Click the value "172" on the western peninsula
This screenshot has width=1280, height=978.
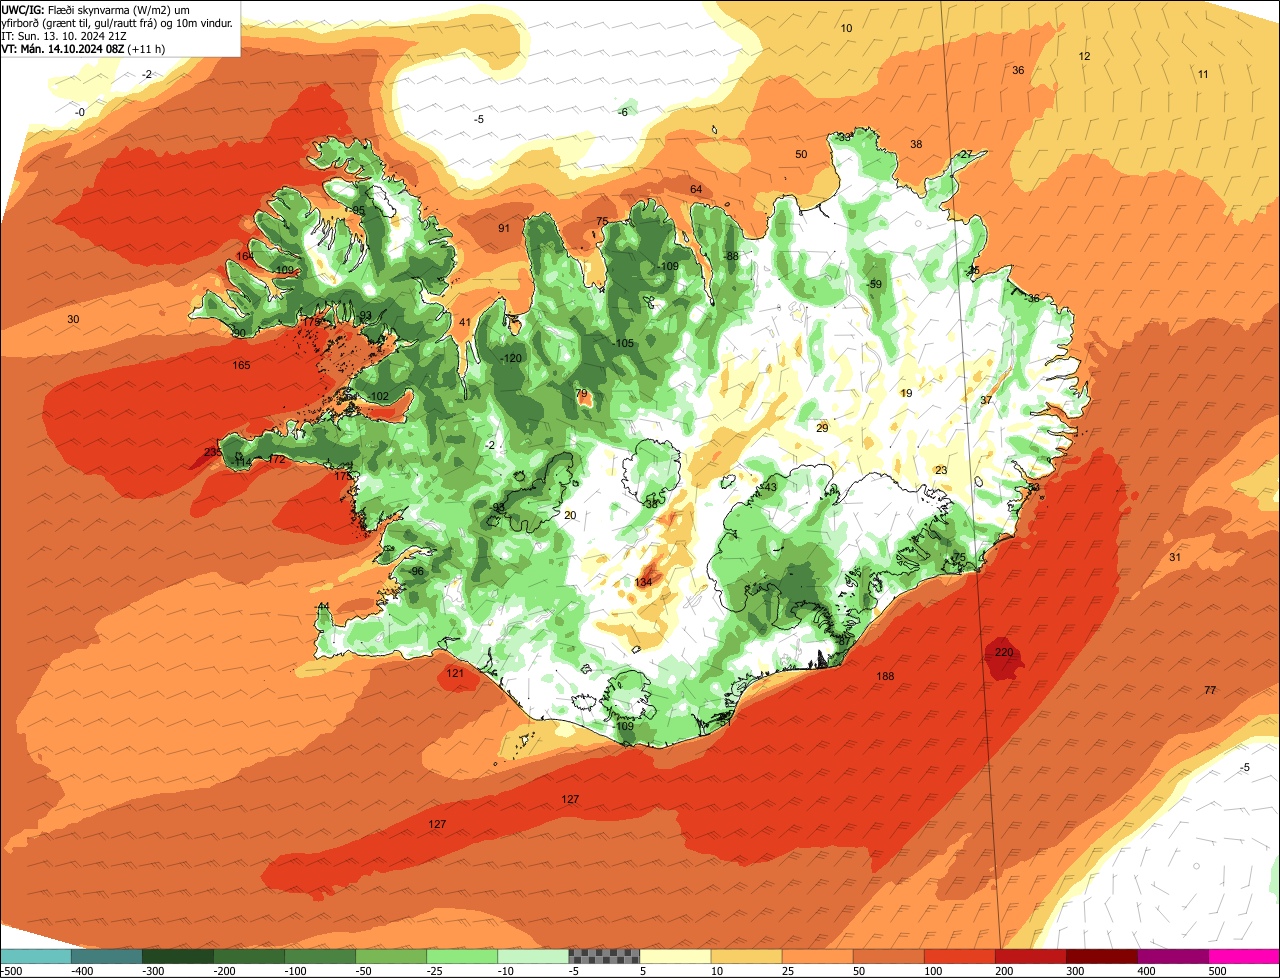277,459
